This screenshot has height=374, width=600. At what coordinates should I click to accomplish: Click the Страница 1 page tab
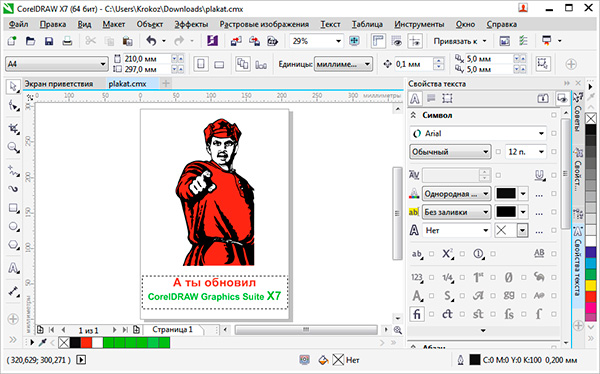(172, 330)
